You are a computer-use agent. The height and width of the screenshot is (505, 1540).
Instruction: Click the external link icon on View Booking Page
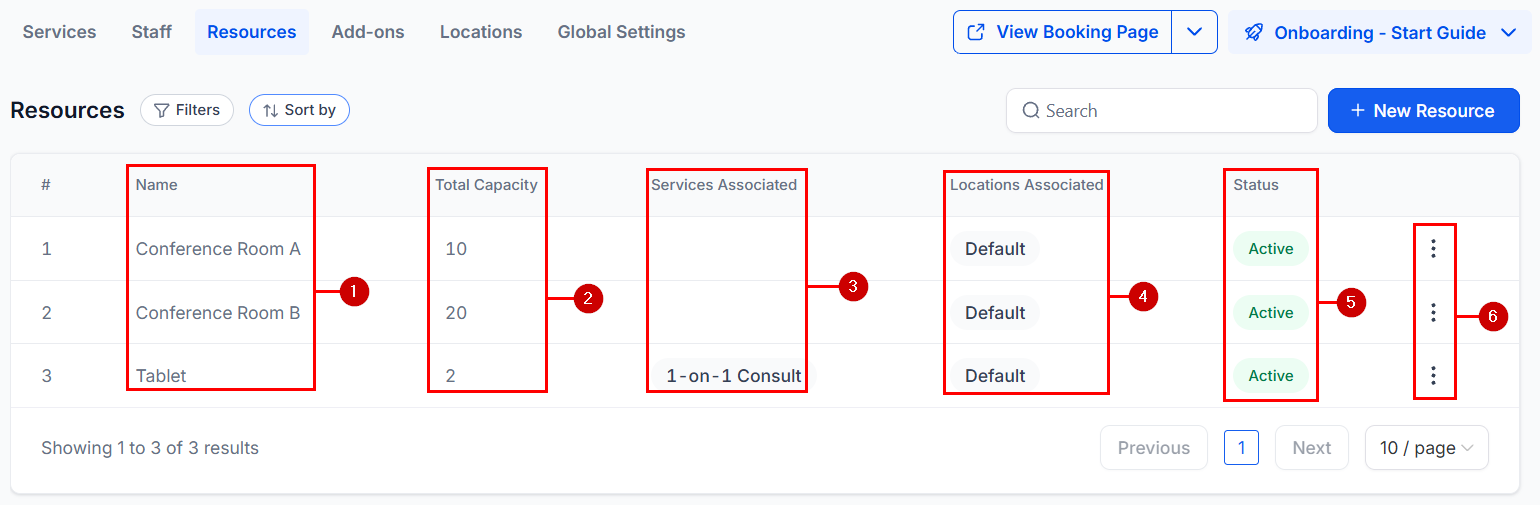click(x=976, y=33)
